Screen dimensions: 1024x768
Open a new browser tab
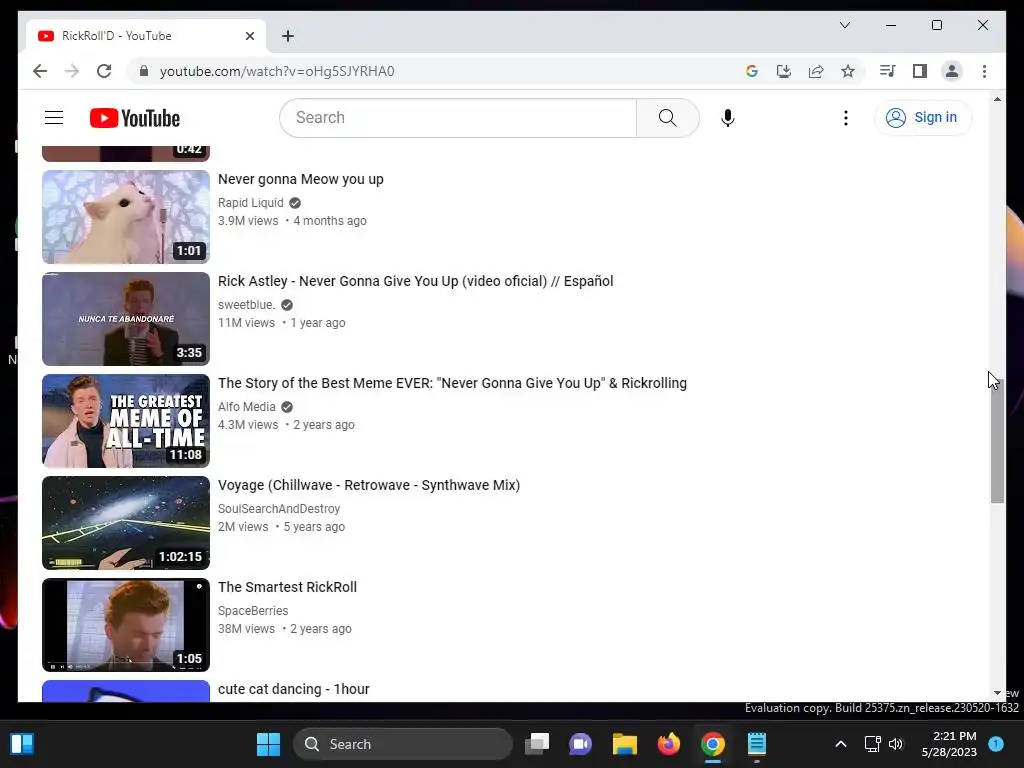point(288,36)
